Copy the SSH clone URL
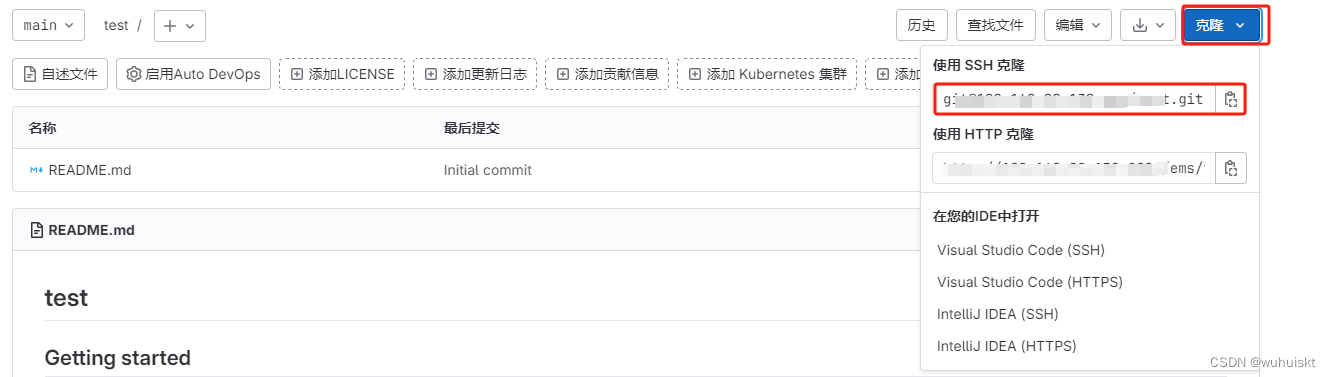 [1231, 100]
